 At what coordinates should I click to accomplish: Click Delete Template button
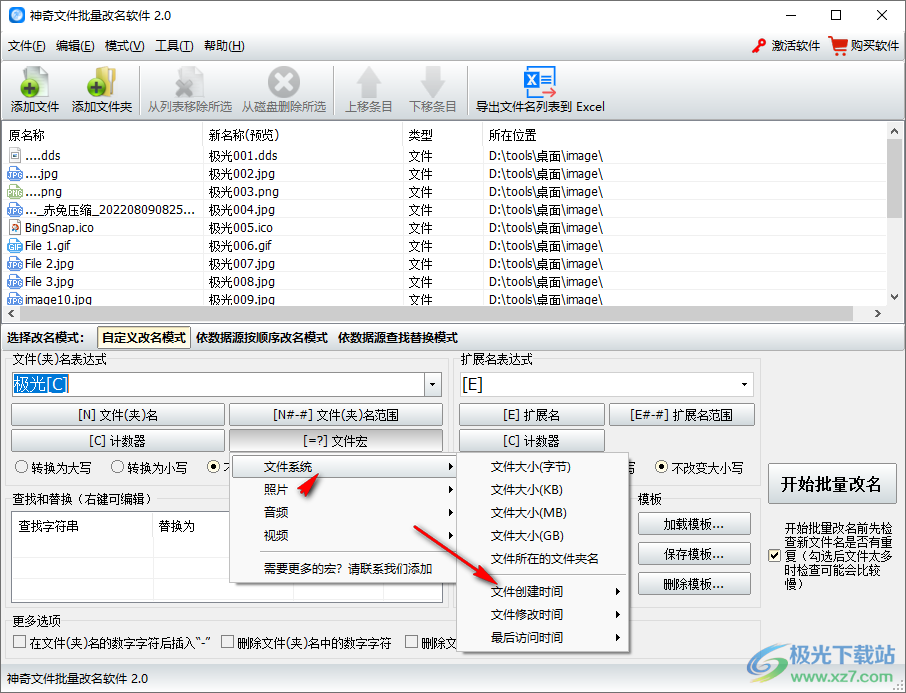click(x=694, y=584)
